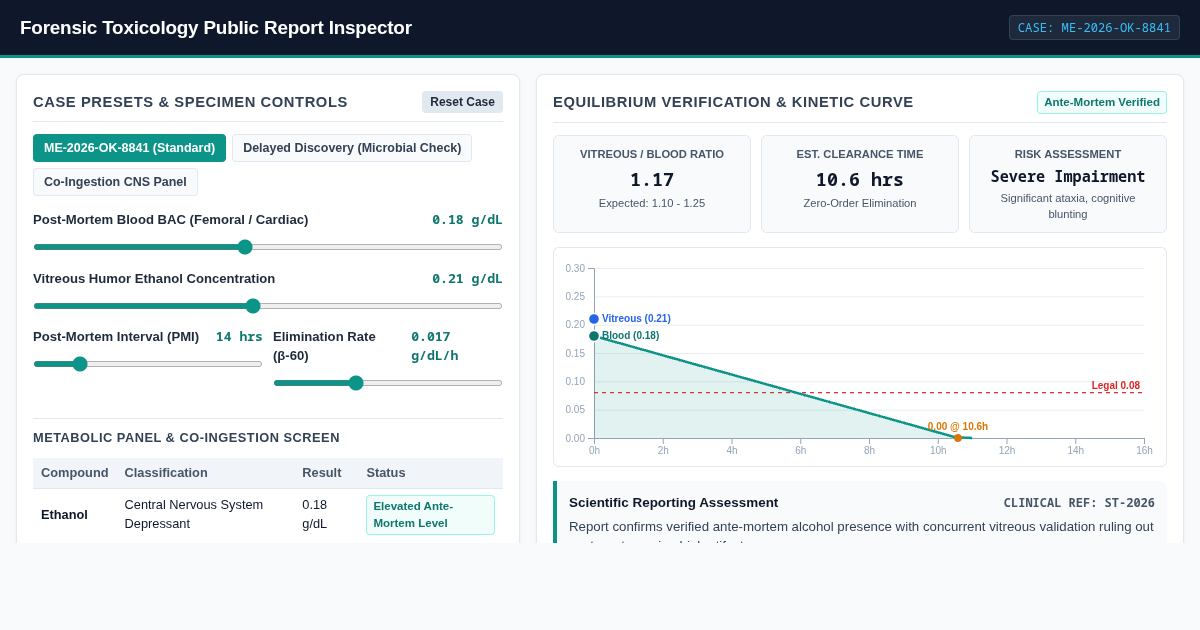This screenshot has height=630, width=1200.
Task: Adjust the Post-Mortem Blood BAC slider
Action: coord(268,247)
